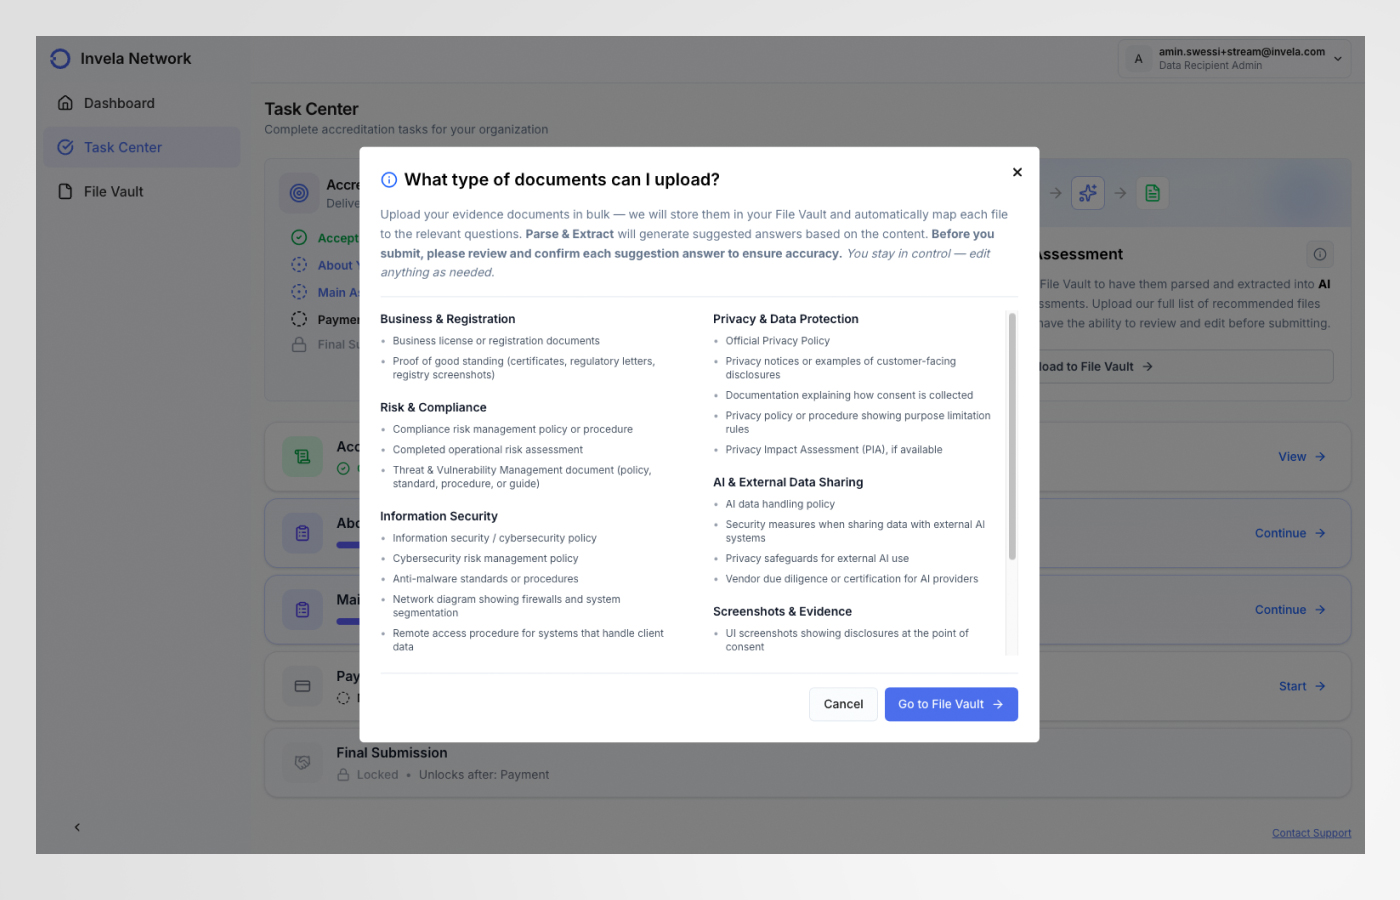Open the Contact Support link

[1311, 832]
